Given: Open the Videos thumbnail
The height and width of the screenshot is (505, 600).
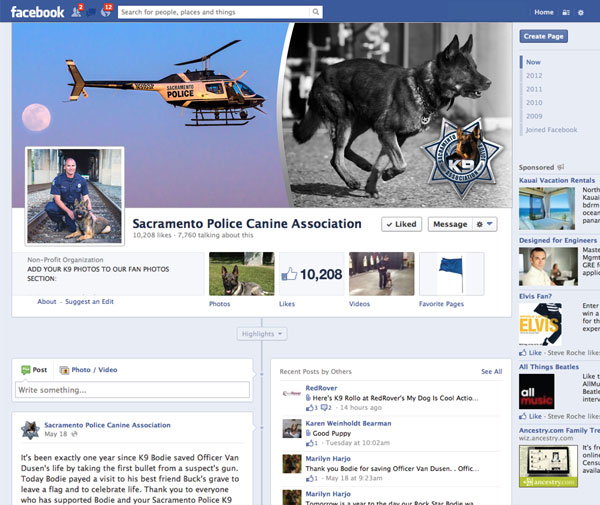Looking at the screenshot, I should tap(382, 274).
